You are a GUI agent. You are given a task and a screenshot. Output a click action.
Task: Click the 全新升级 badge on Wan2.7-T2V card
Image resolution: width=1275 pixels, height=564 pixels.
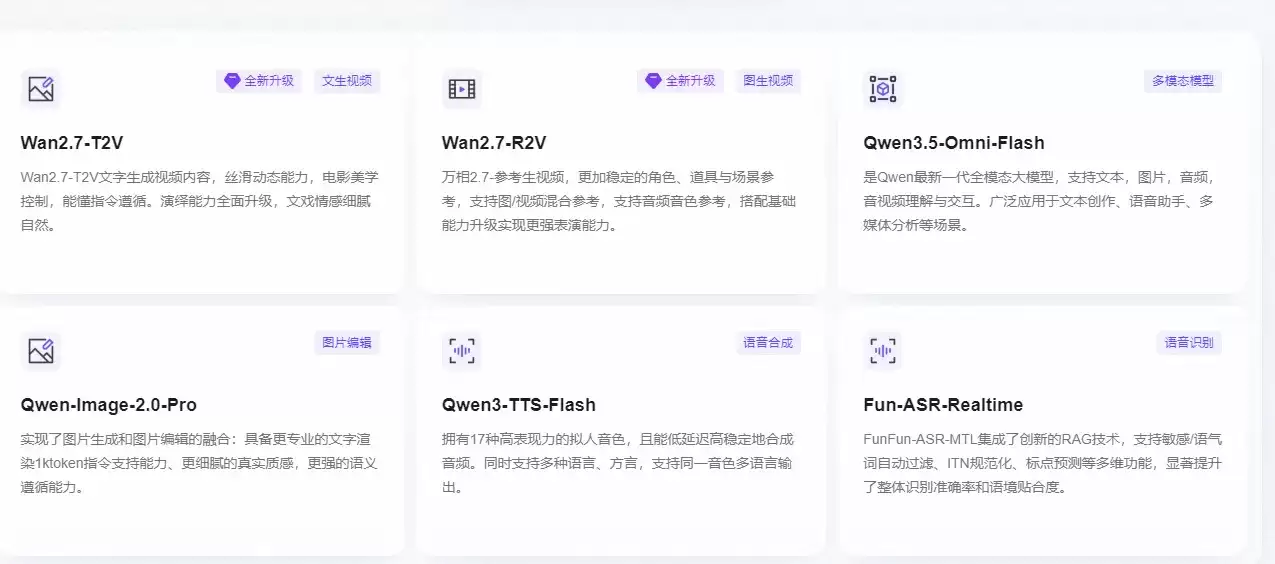pos(259,81)
